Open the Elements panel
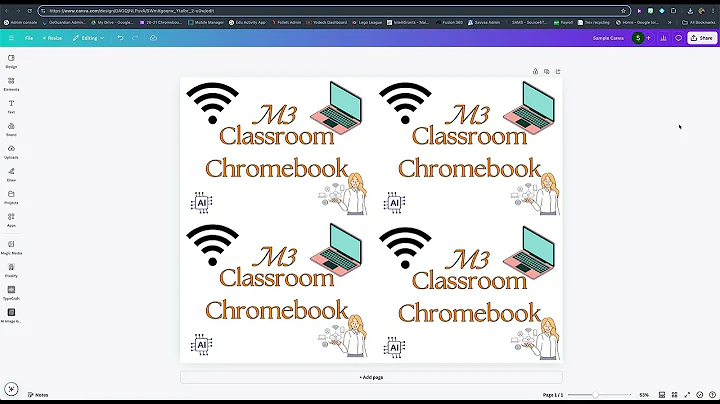Screen dimensions: 720x404 pyautogui.click(x=11, y=84)
